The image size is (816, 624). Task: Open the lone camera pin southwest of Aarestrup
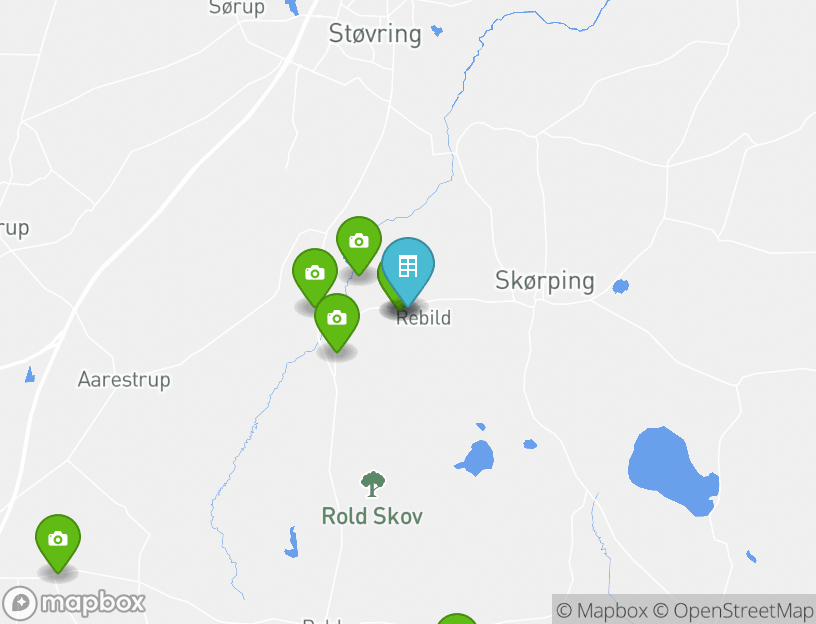coord(58,540)
